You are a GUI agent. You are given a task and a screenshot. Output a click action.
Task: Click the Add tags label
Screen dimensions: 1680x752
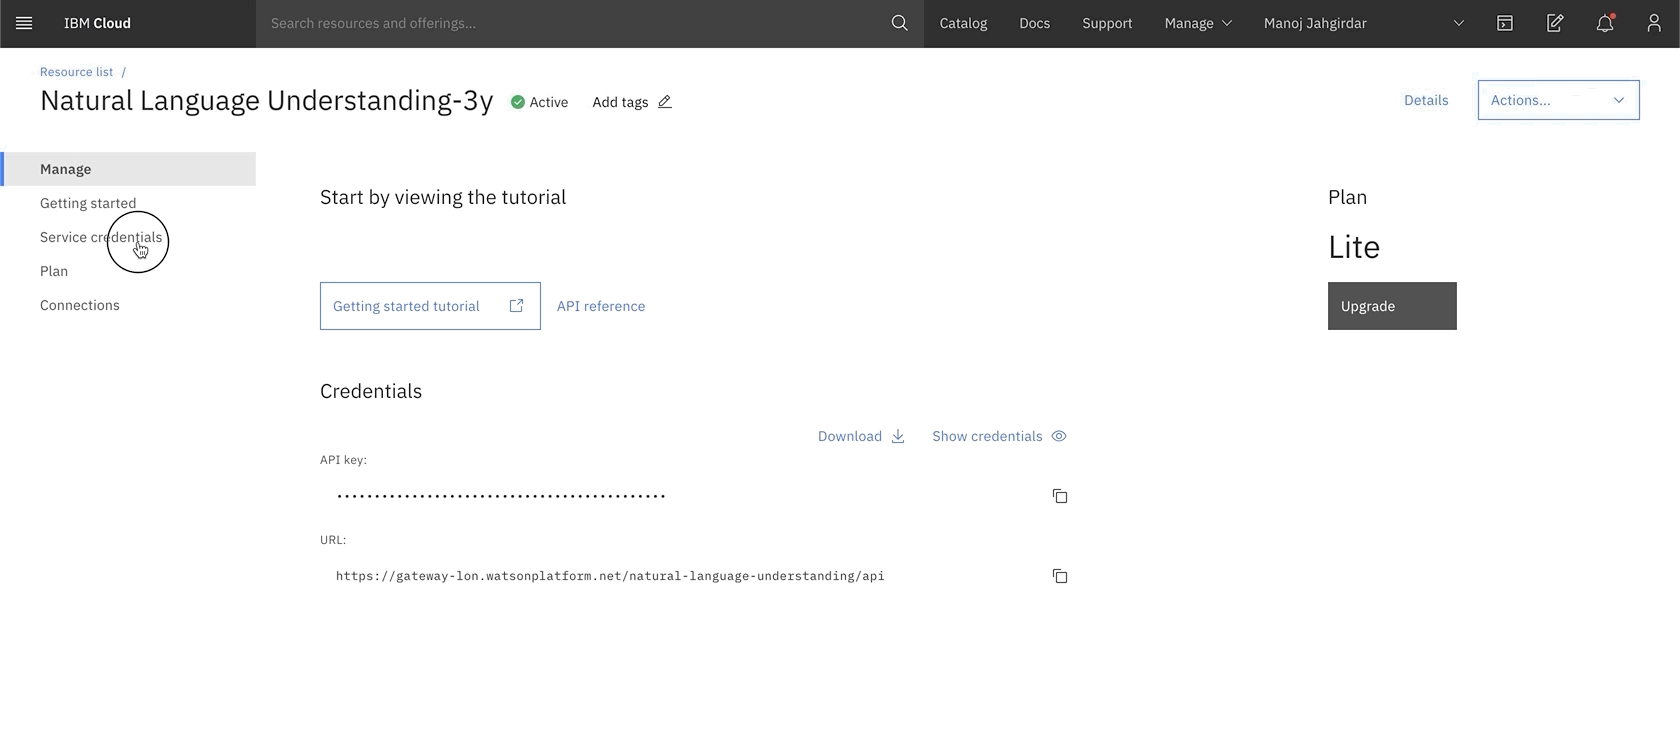[x=620, y=102]
